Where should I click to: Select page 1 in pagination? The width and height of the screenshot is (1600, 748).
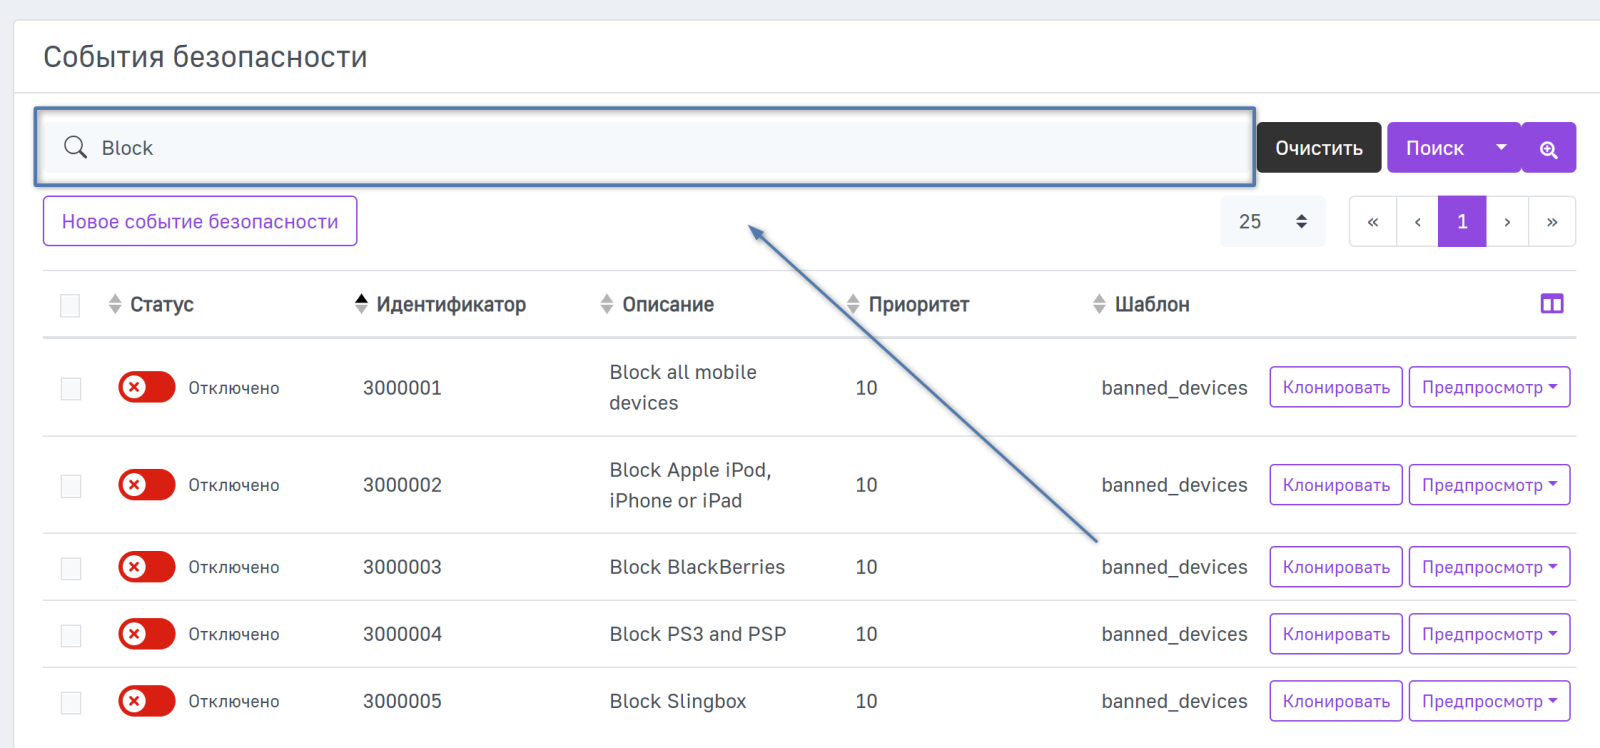[1462, 222]
